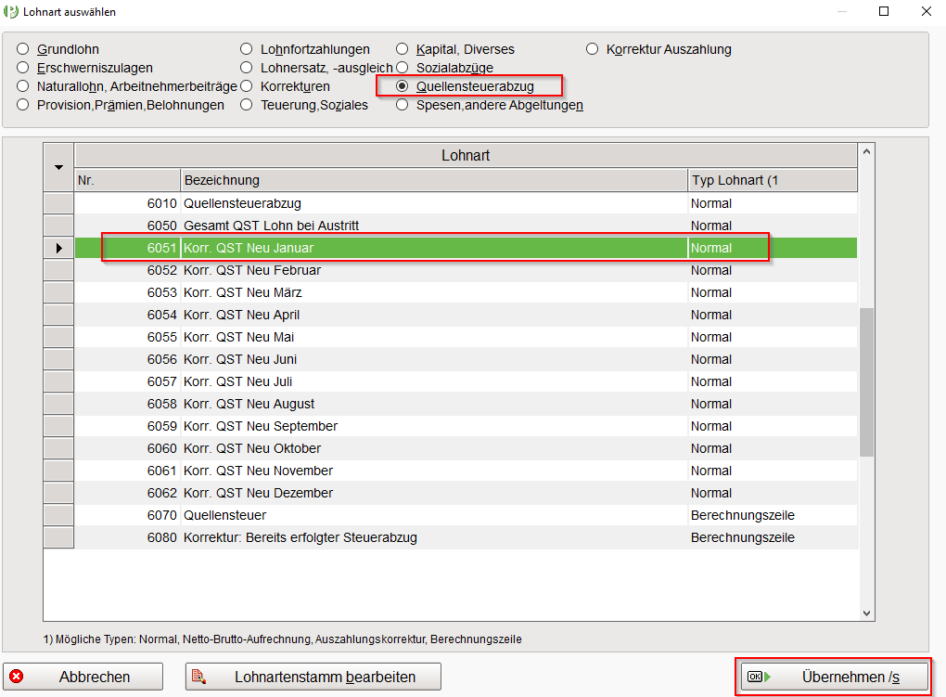
Task: Select row 6080 Korrektur: Bereits erfolgter Steuerabzug
Action: [x=465, y=538]
